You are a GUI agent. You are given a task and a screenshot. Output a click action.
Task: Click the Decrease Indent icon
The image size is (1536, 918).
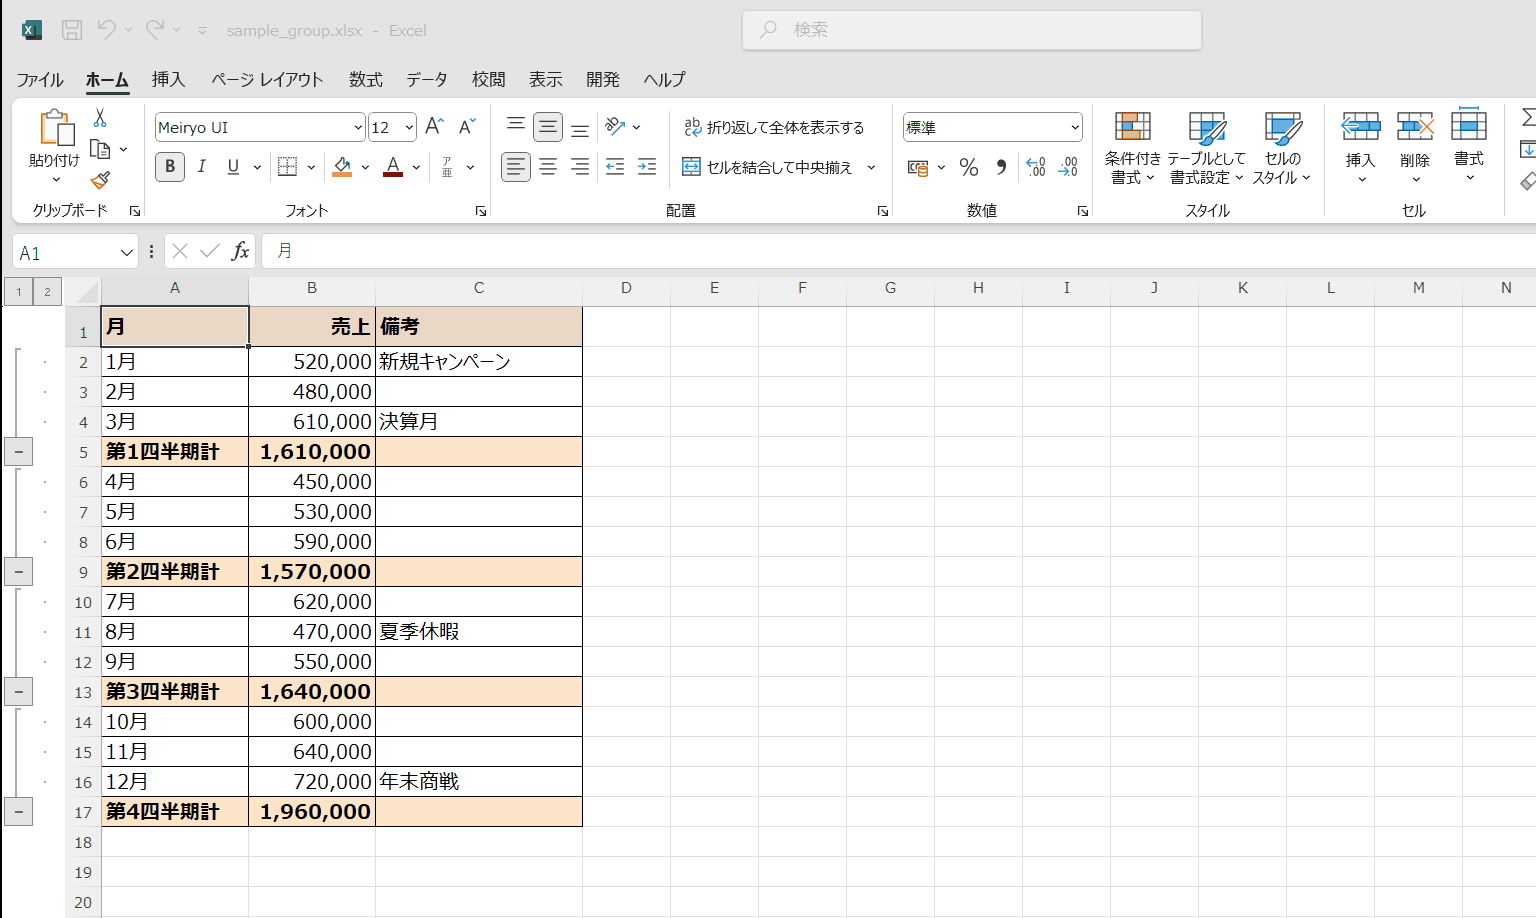coord(615,167)
